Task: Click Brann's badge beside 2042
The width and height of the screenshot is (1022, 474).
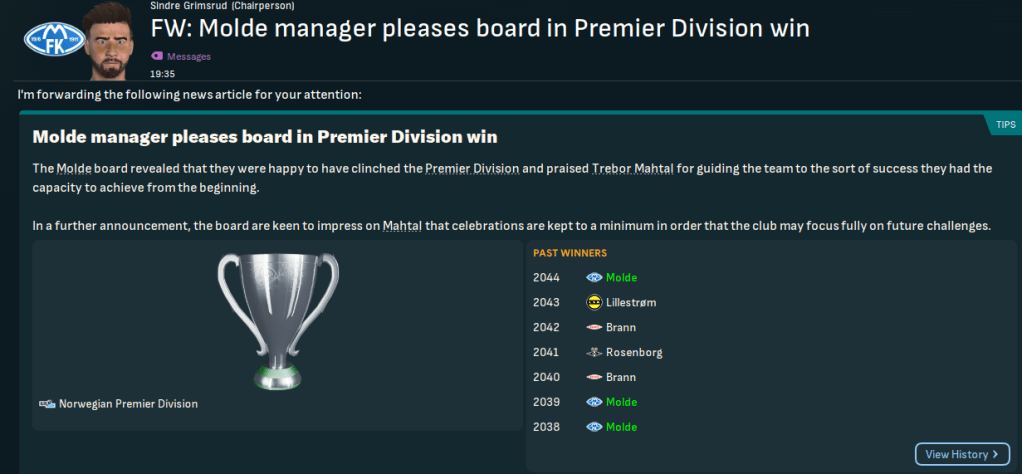Action: (x=594, y=327)
